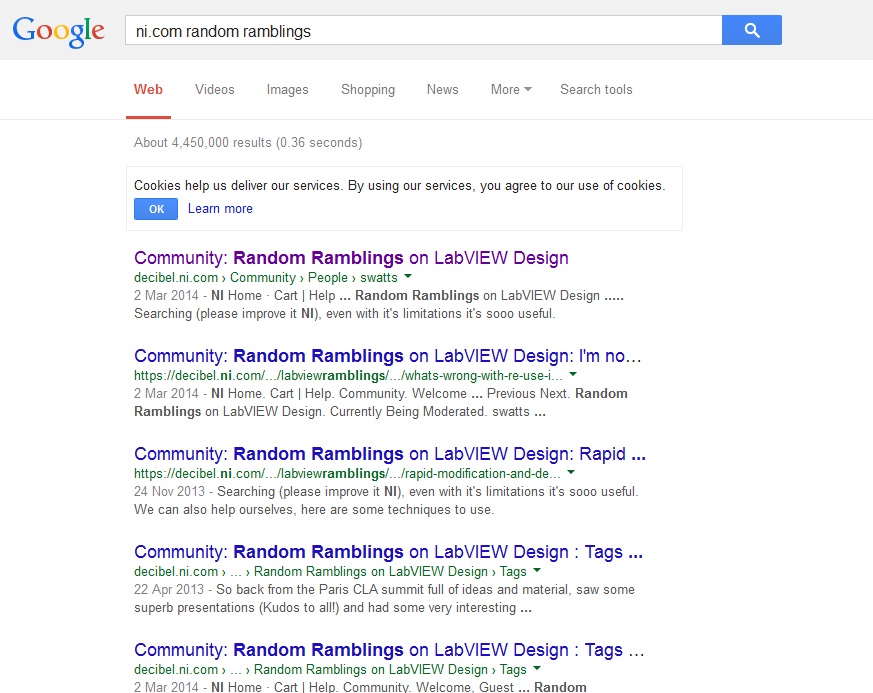Expand dropdown arrow next to swatts breadcrumb

[408, 276]
